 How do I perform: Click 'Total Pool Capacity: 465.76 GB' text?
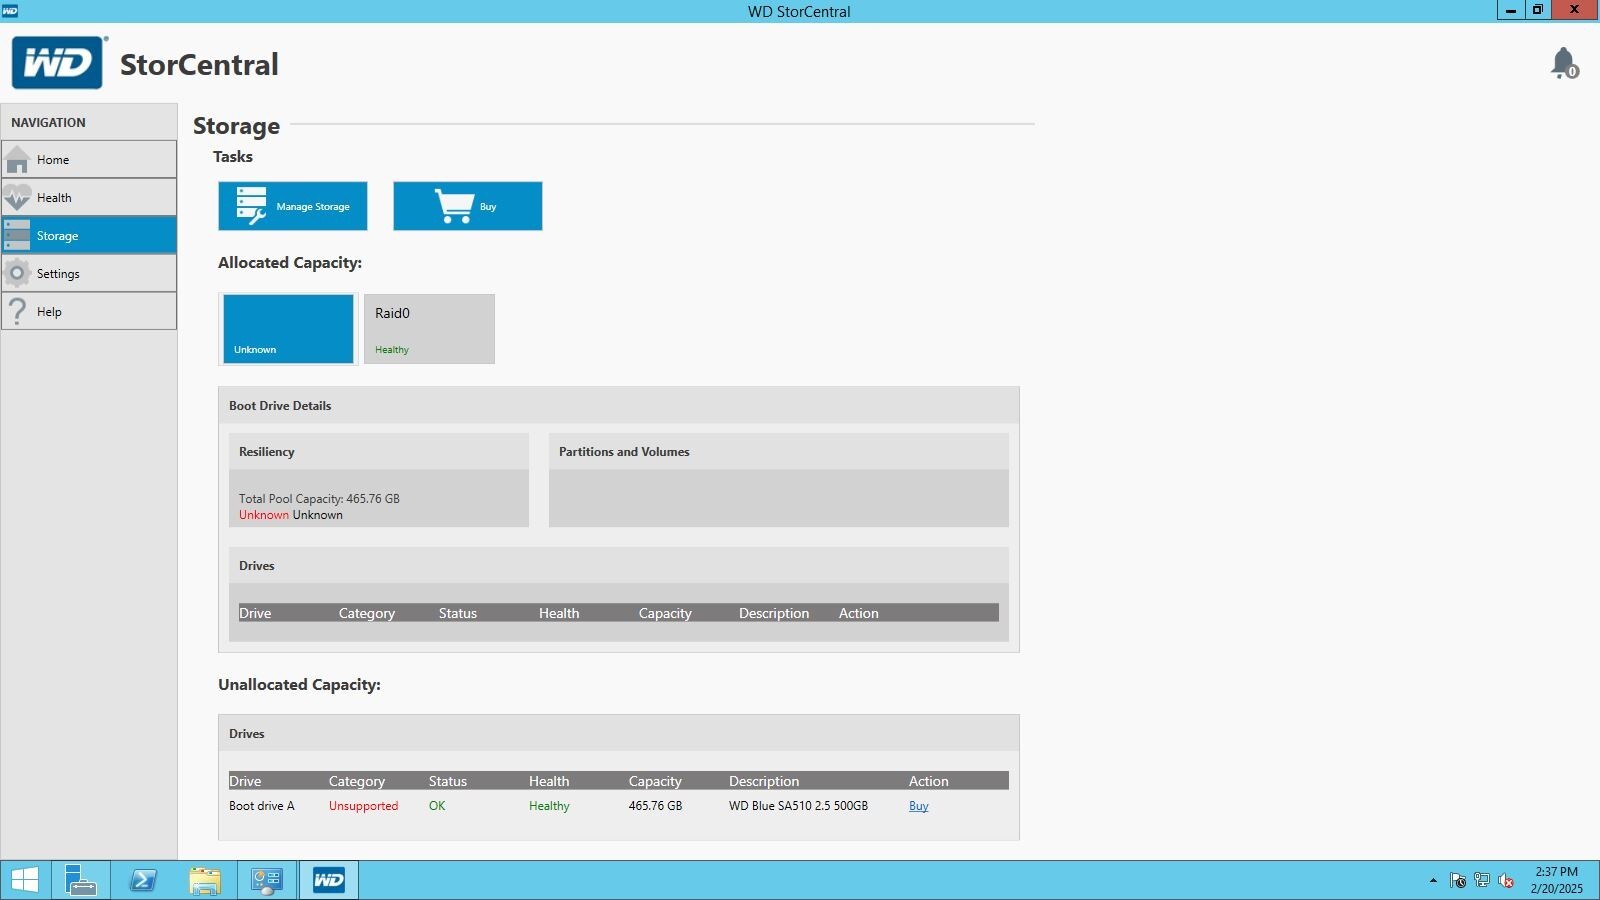[x=319, y=499]
